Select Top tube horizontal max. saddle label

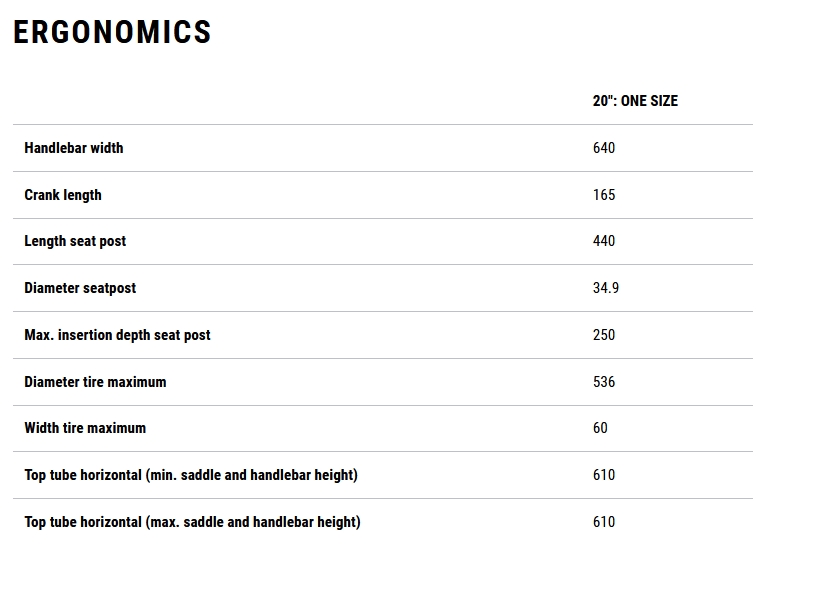point(192,522)
